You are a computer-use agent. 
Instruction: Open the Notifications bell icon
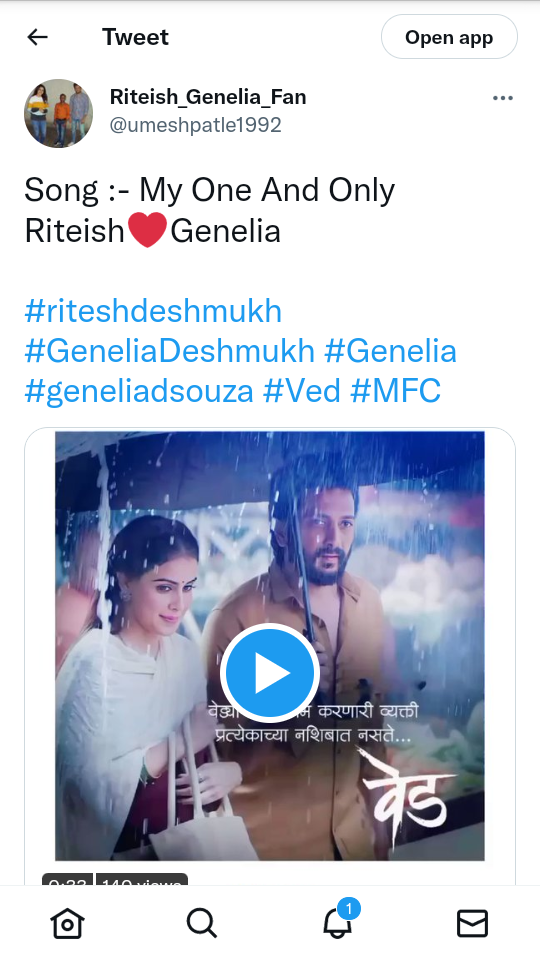(x=337, y=923)
